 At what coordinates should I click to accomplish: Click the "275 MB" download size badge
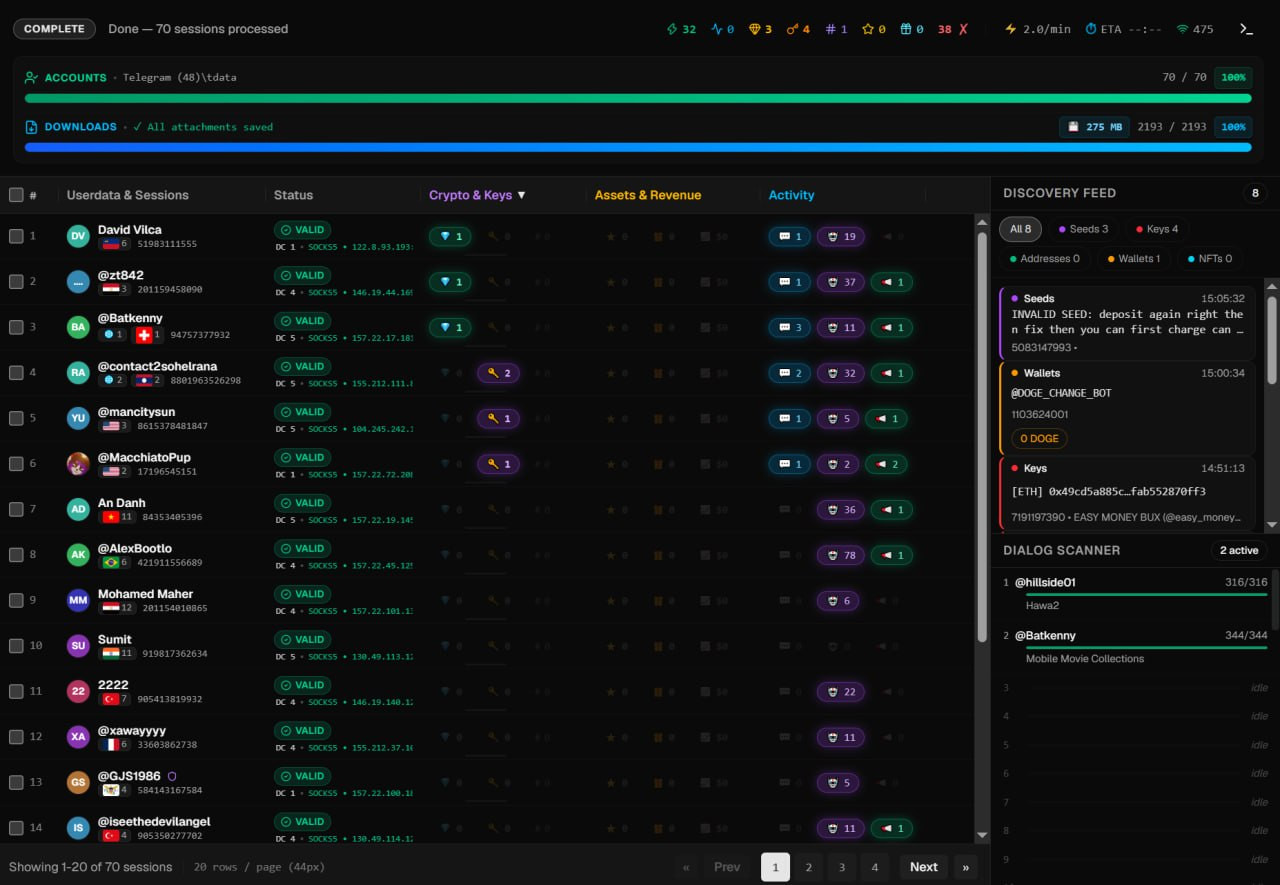point(1095,127)
